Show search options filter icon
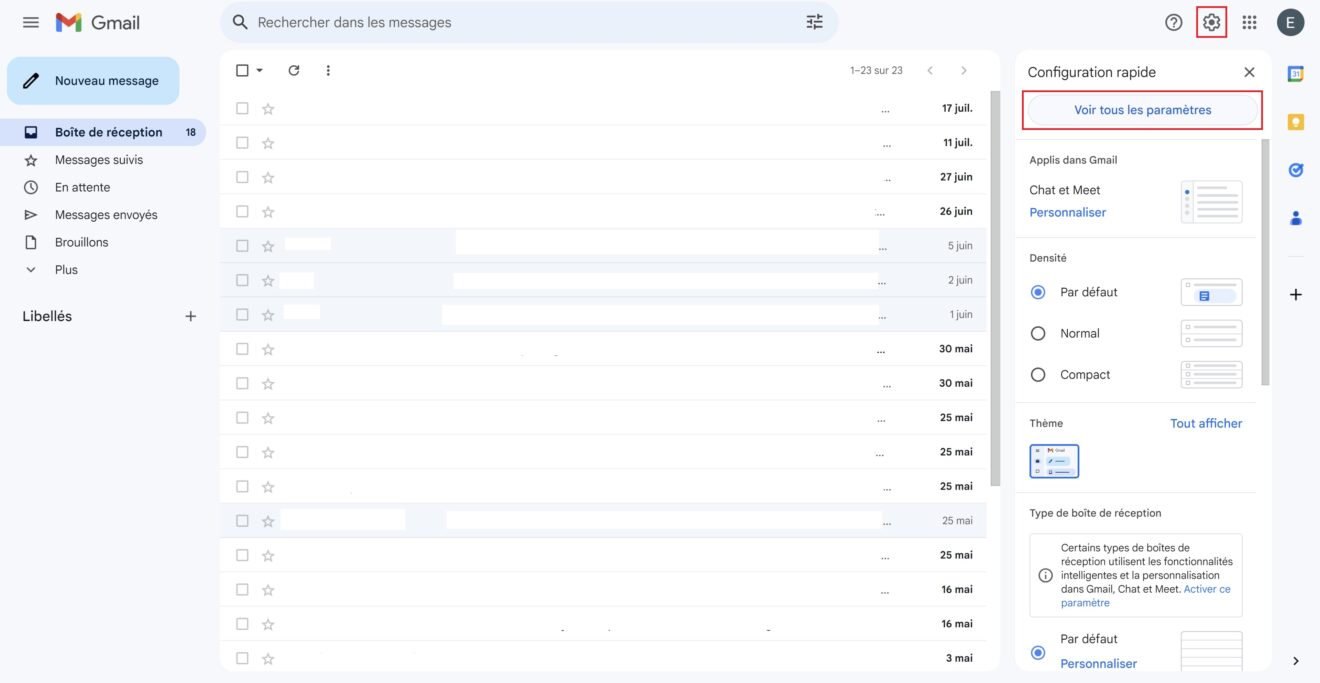 (x=815, y=22)
